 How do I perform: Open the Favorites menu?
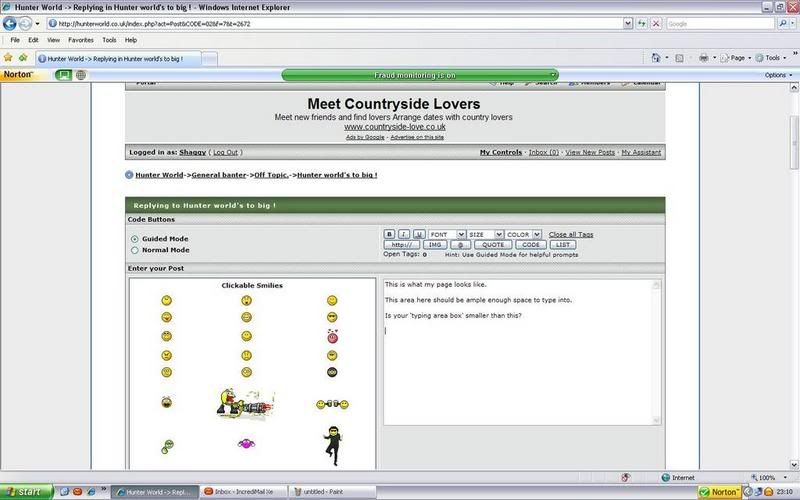pyautogui.click(x=81, y=40)
